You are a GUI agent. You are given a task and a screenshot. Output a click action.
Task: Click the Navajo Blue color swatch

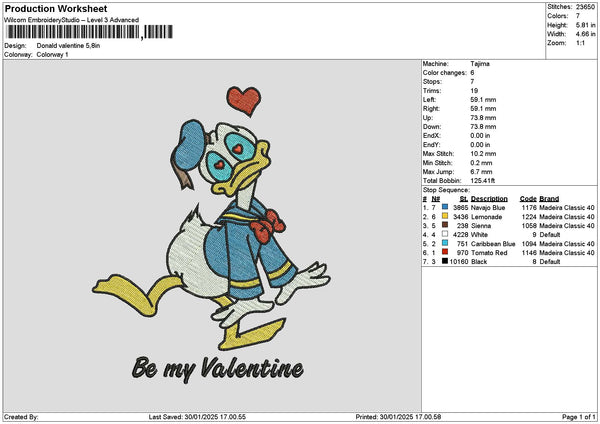pos(445,207)
